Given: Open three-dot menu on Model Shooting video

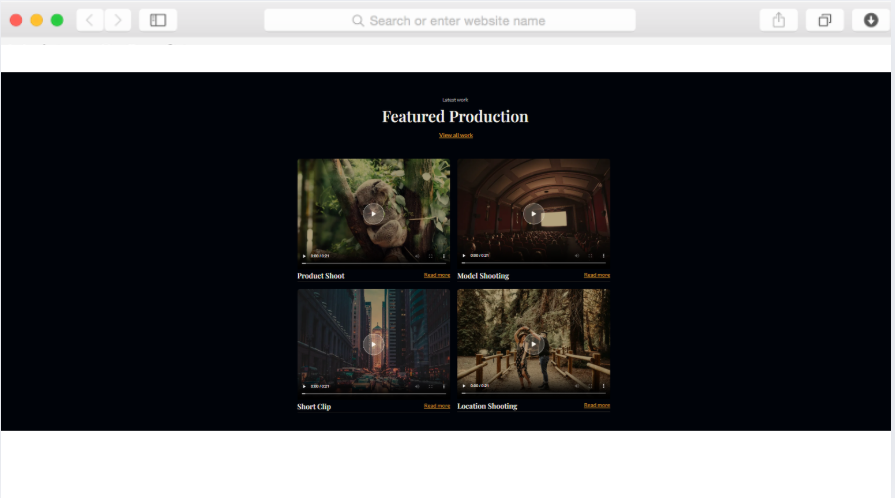Looking at the screenshot, I should click(603, 256).
